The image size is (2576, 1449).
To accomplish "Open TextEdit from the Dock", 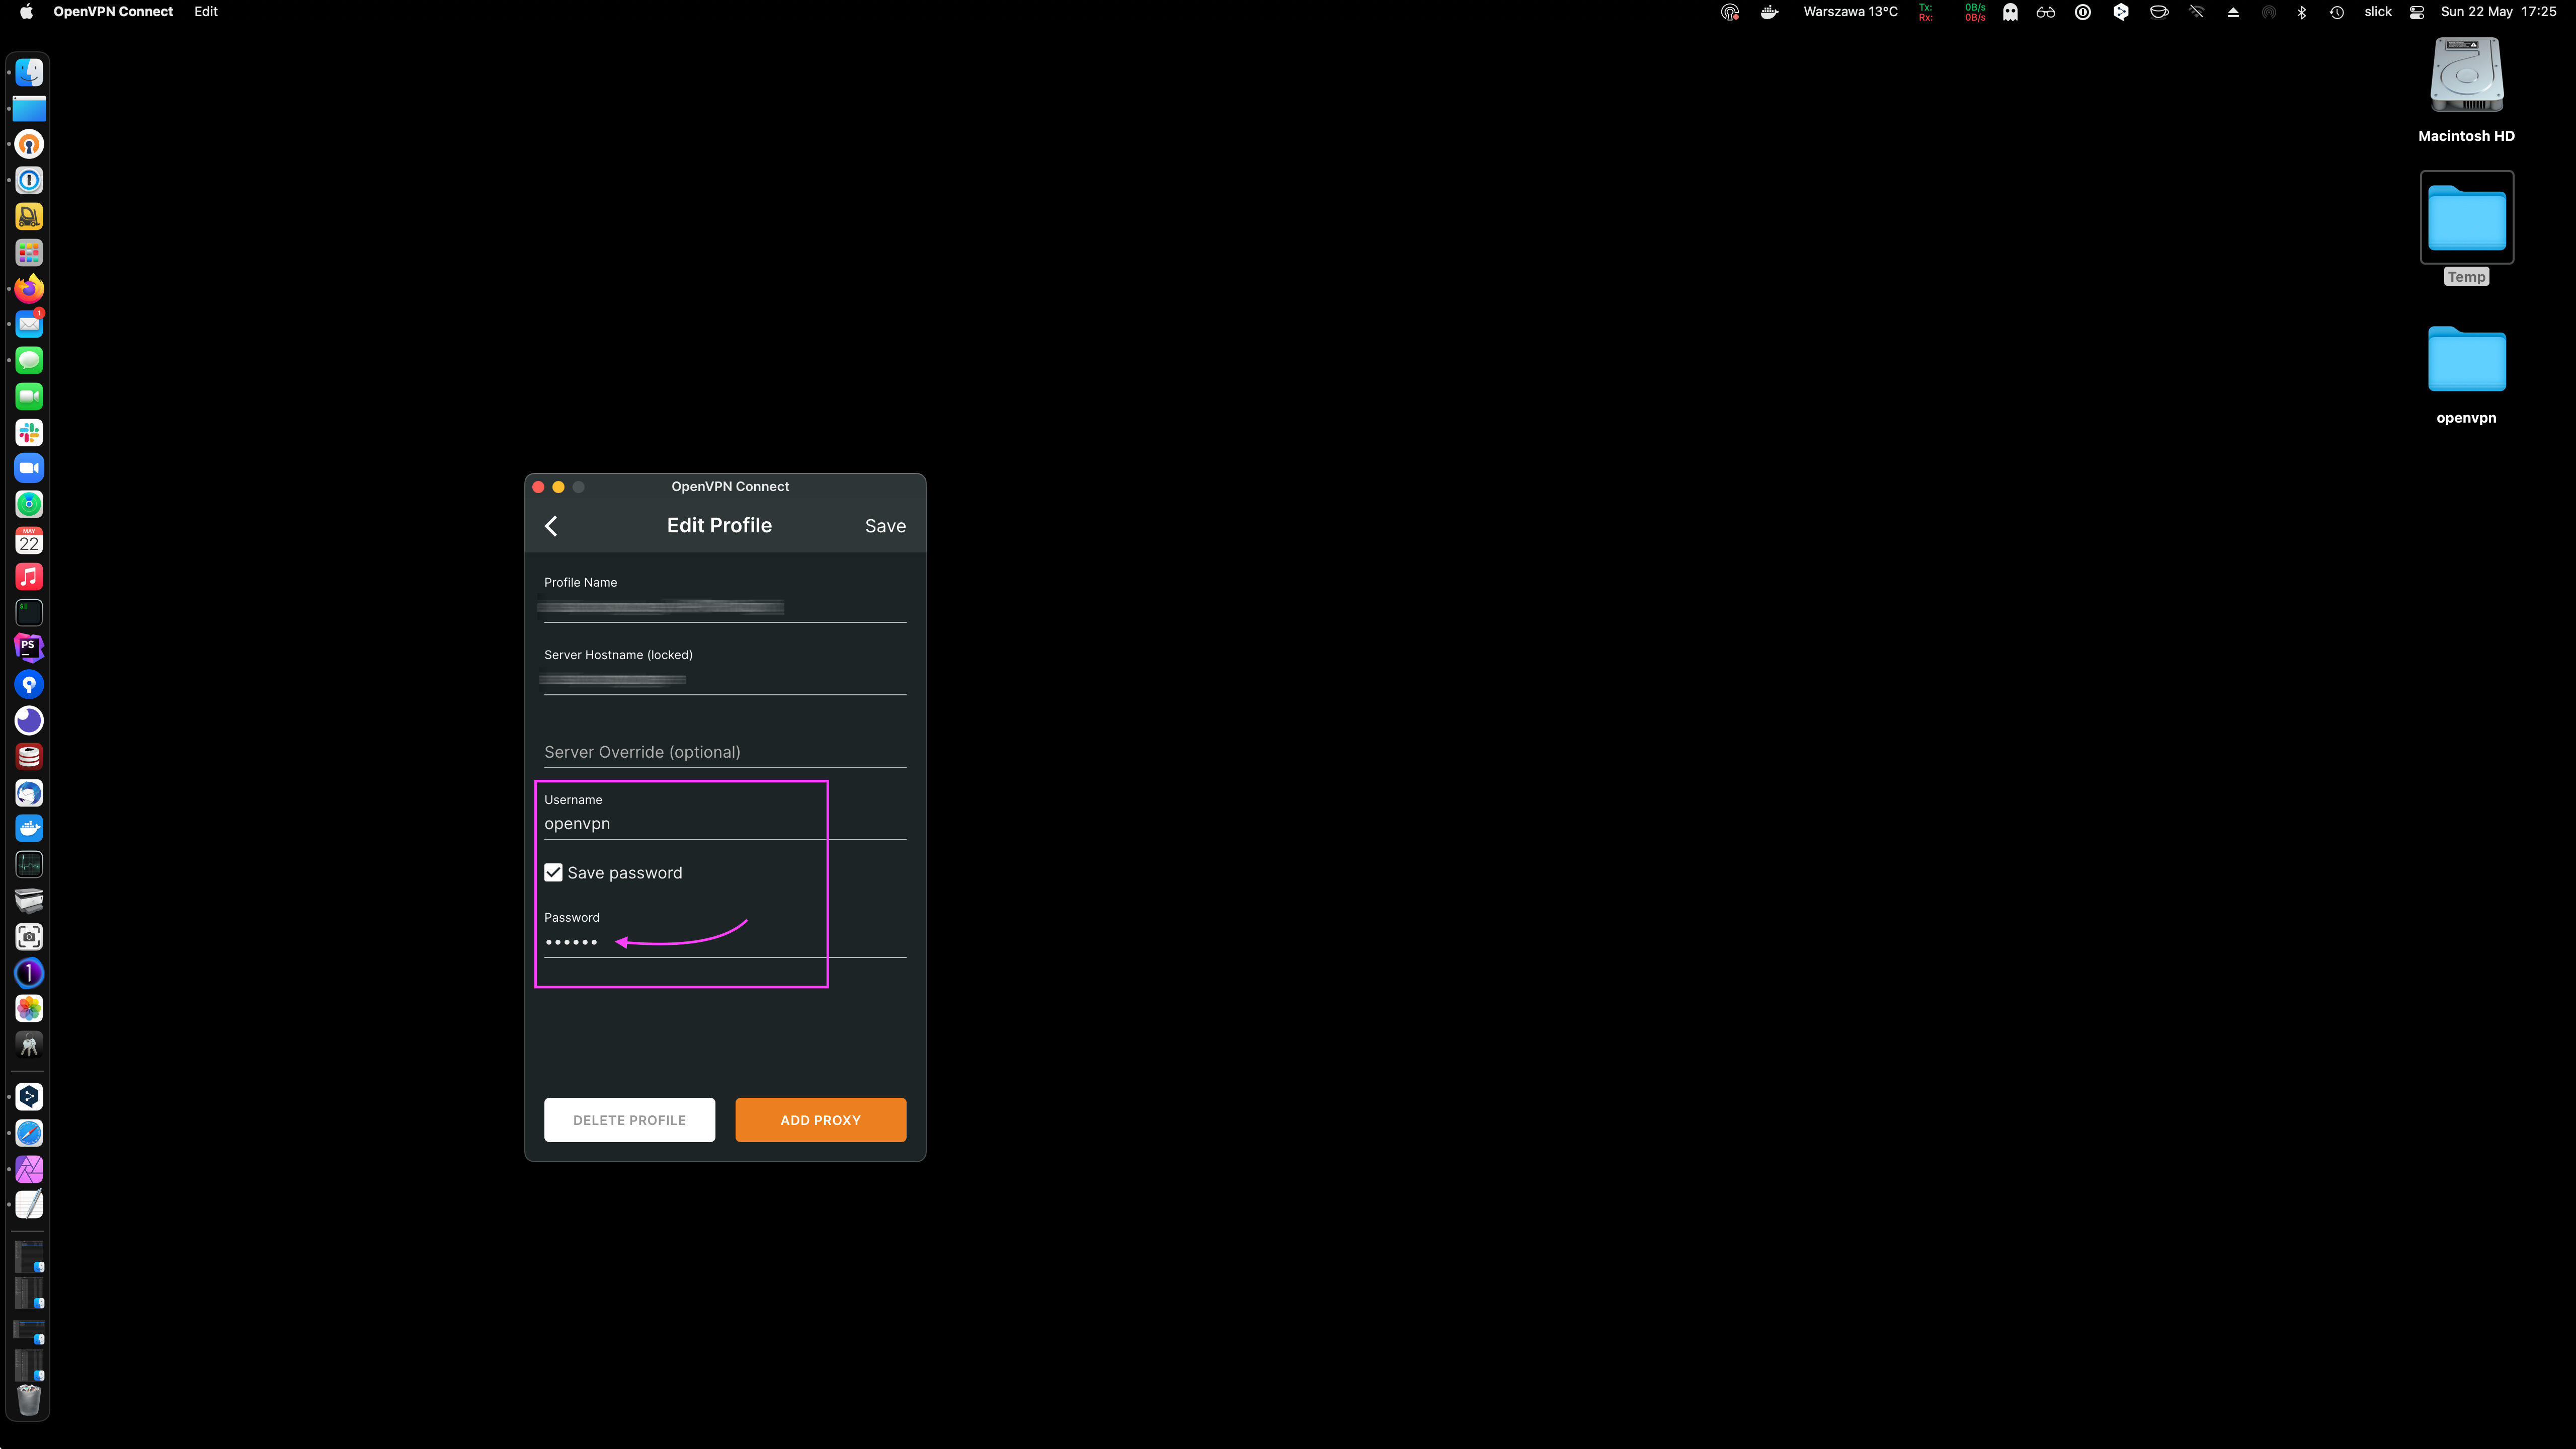I will click(29, 1205).
